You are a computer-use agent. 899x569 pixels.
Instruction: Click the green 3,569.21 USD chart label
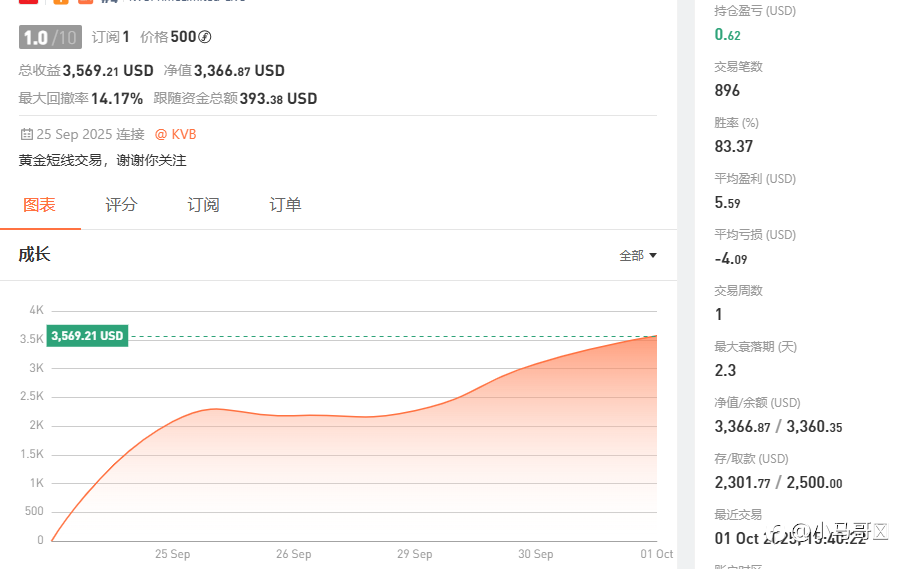click(x=87, y=336)
